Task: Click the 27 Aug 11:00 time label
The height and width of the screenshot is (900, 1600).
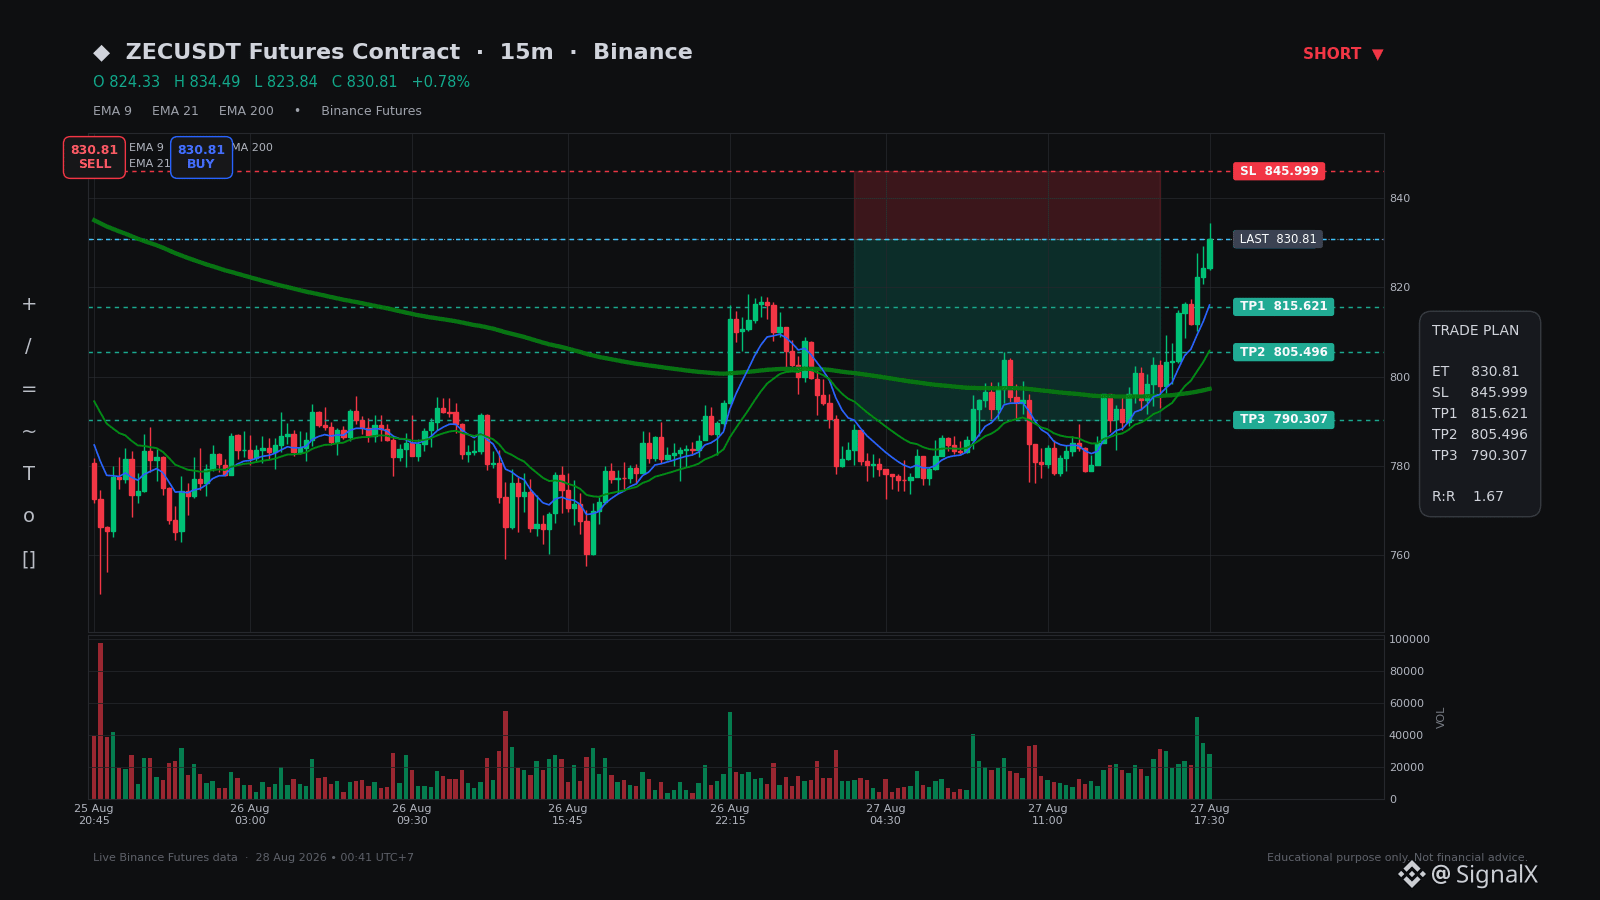Action: point(1048,814)
